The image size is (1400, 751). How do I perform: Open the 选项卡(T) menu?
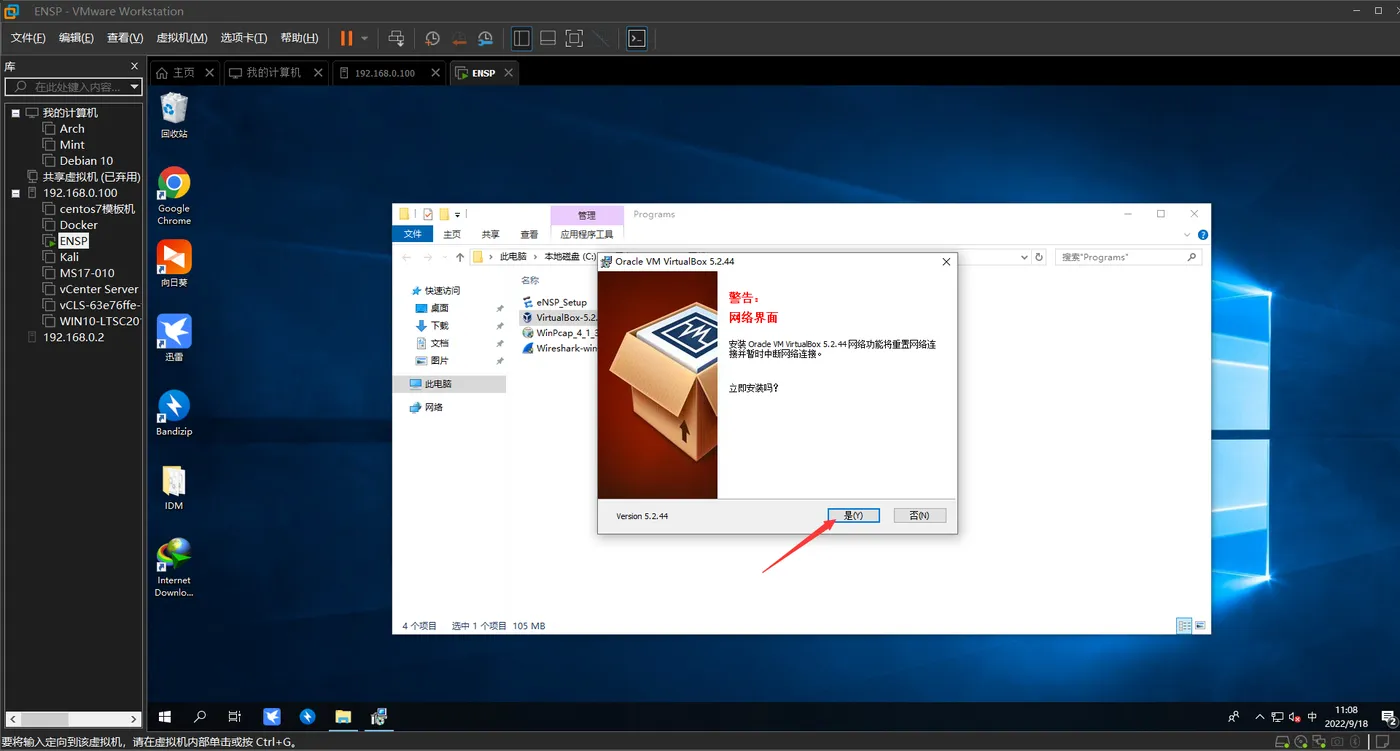point(244,38)
